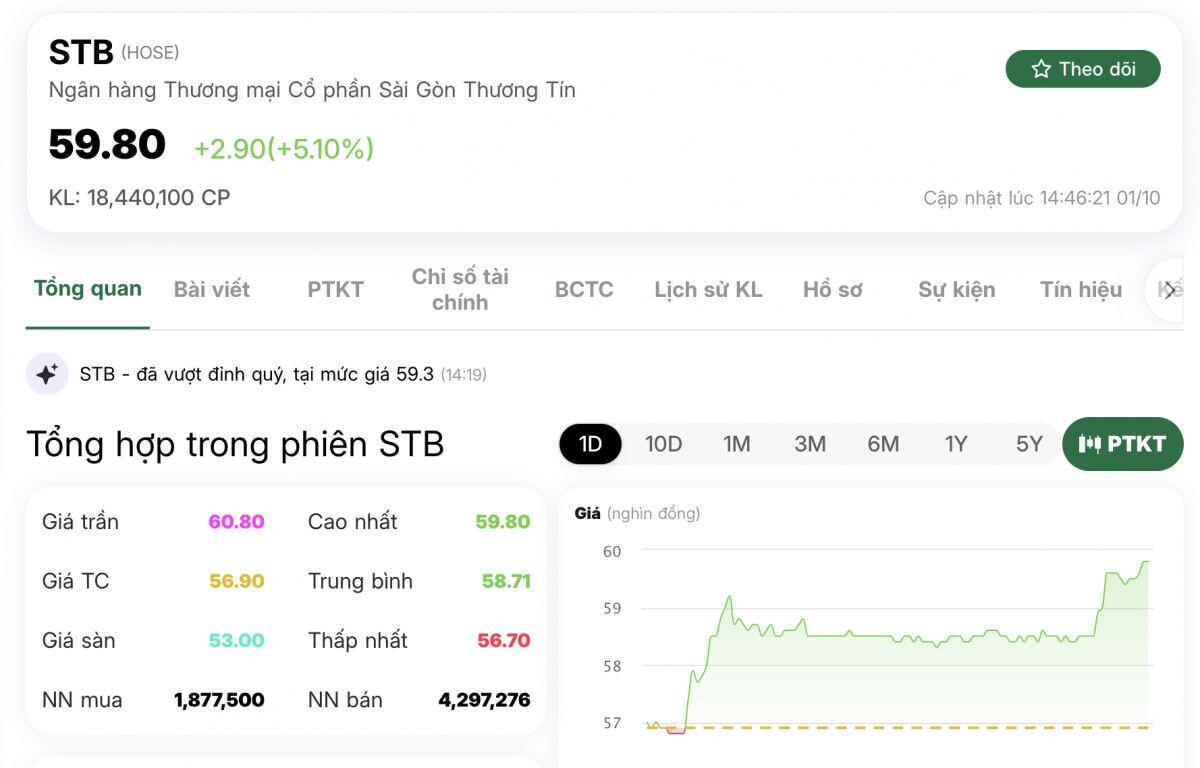Select the 5Y chart range

coord(1029,444)
